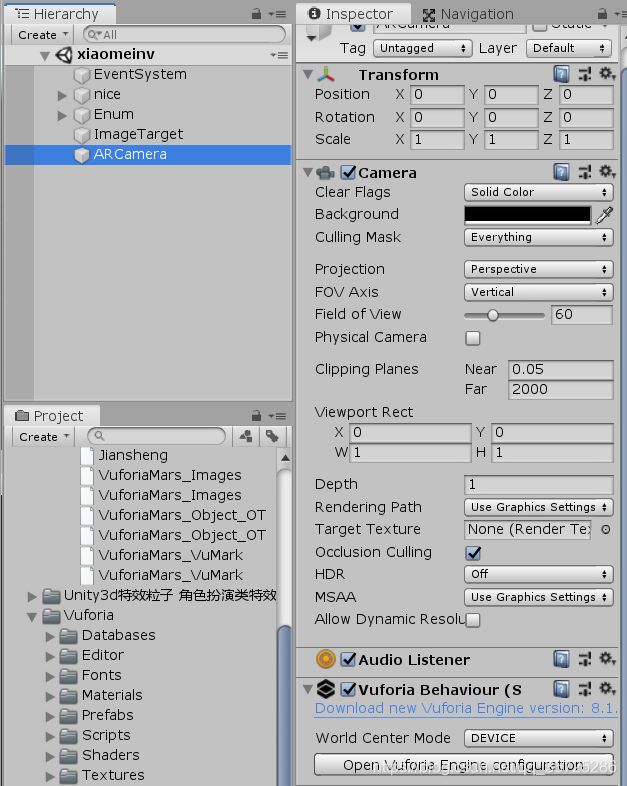Click the Field of View slider
This screenshot has height=786, width=627.
(x=504, y=315)
